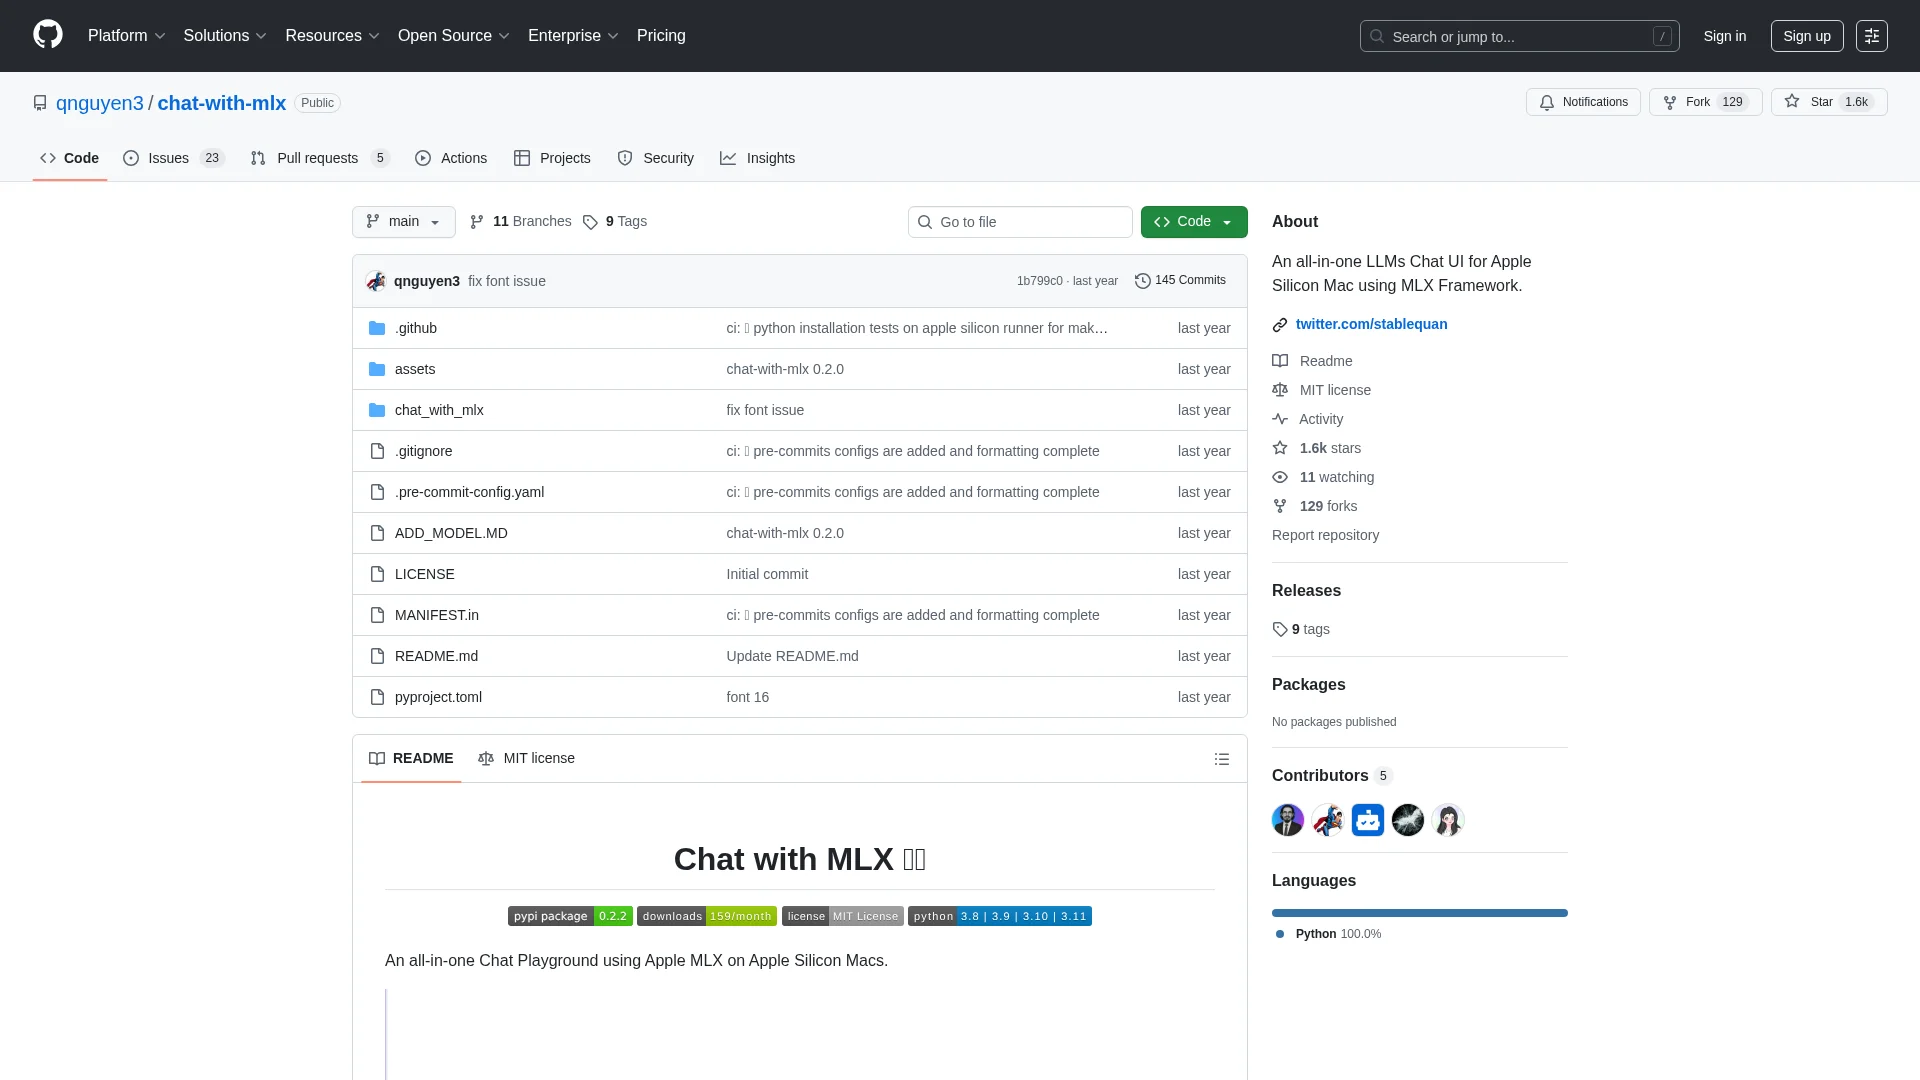Screen dimensions: 1920x1080
Task: Expand the main branch dropdown
Action: click(x=403, y=221)
